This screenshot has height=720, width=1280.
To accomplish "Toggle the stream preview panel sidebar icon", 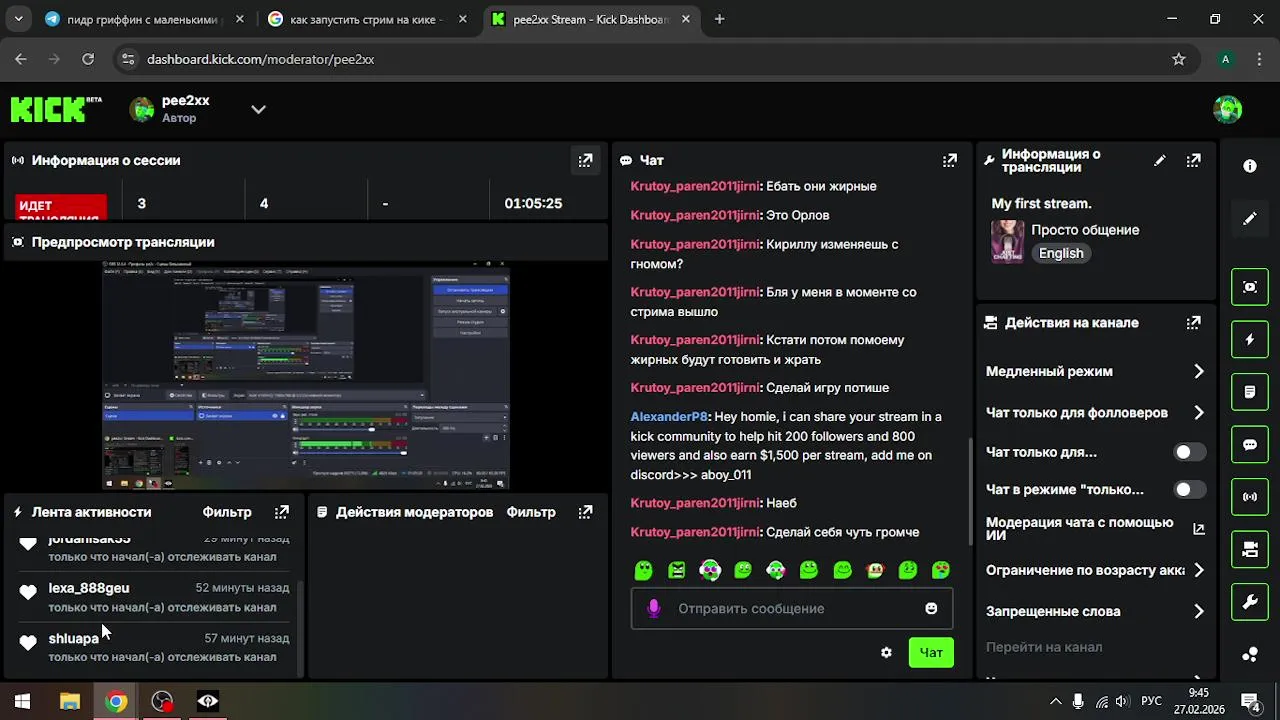I will pos(1250,287).
